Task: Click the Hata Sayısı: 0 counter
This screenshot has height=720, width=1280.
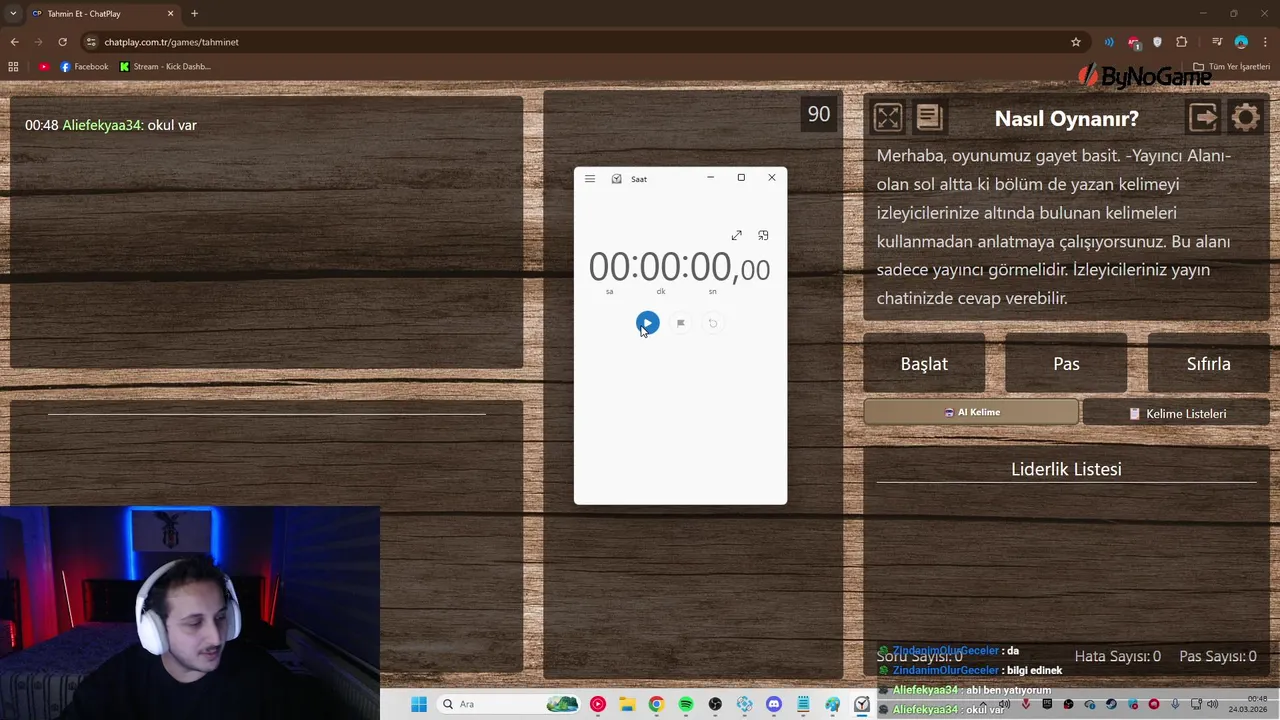Action: coord(1118,656)
